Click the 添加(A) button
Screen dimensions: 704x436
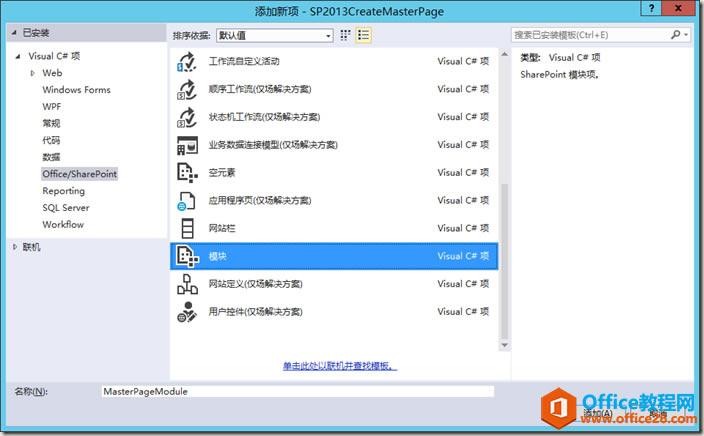598,413
